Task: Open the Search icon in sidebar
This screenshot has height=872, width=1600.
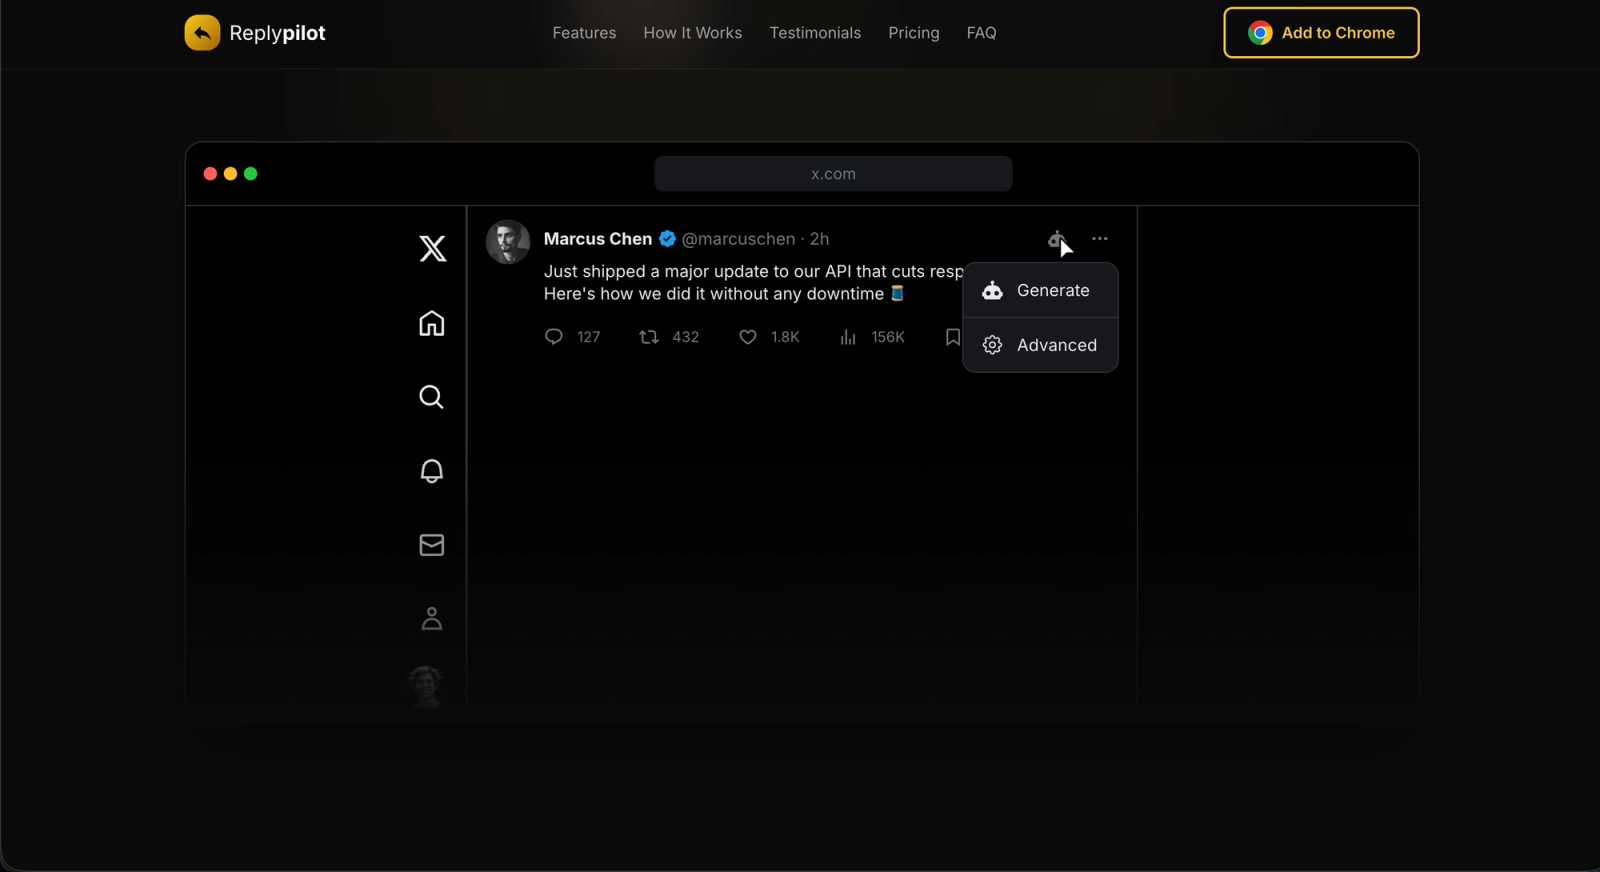Action: [x=432, y=397]
